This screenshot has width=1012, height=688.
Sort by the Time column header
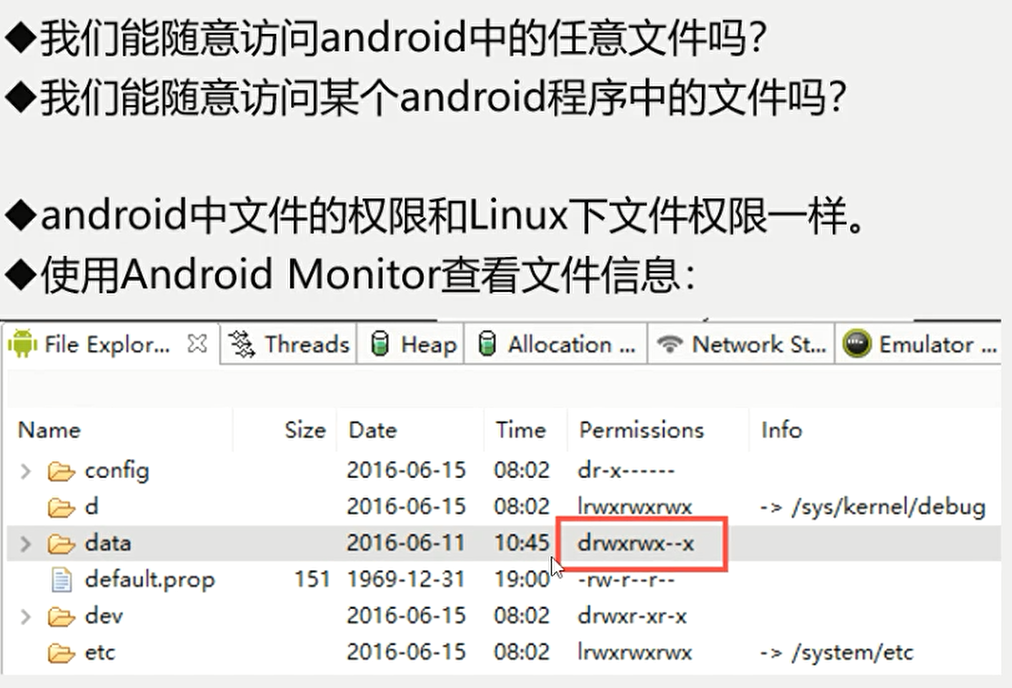click(x=521, y=430)
